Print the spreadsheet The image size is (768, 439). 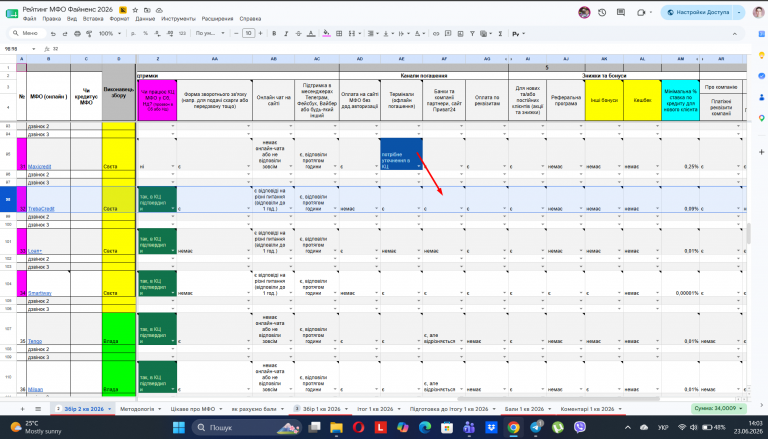coord(77,33)
